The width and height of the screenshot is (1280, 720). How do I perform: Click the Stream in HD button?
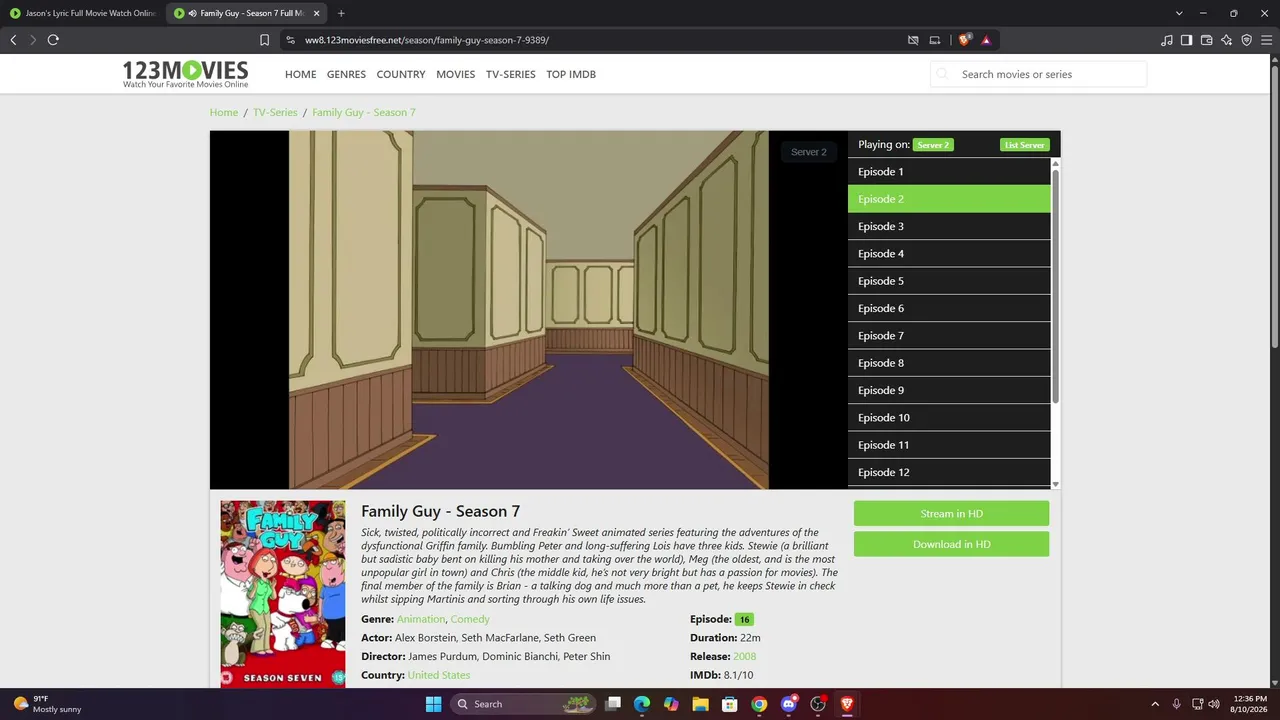[x=951, y=514]
